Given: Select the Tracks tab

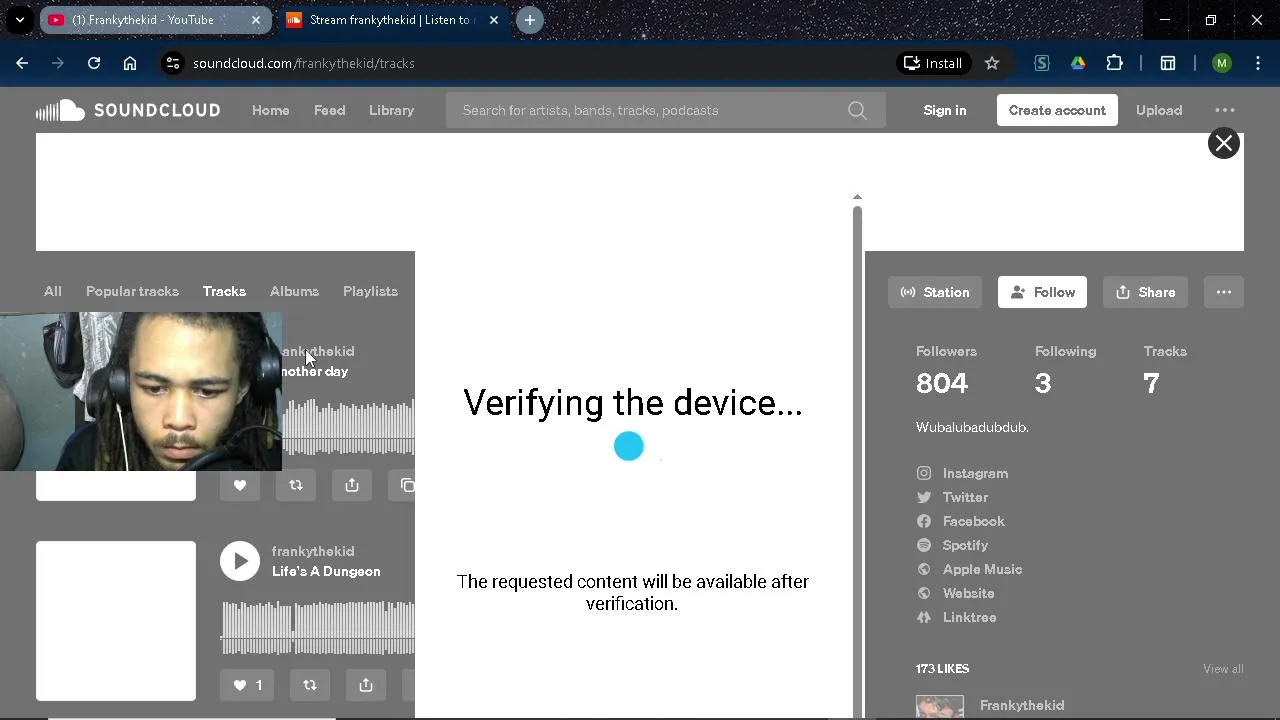Looking at the screenshot, I should pos(224,291).
